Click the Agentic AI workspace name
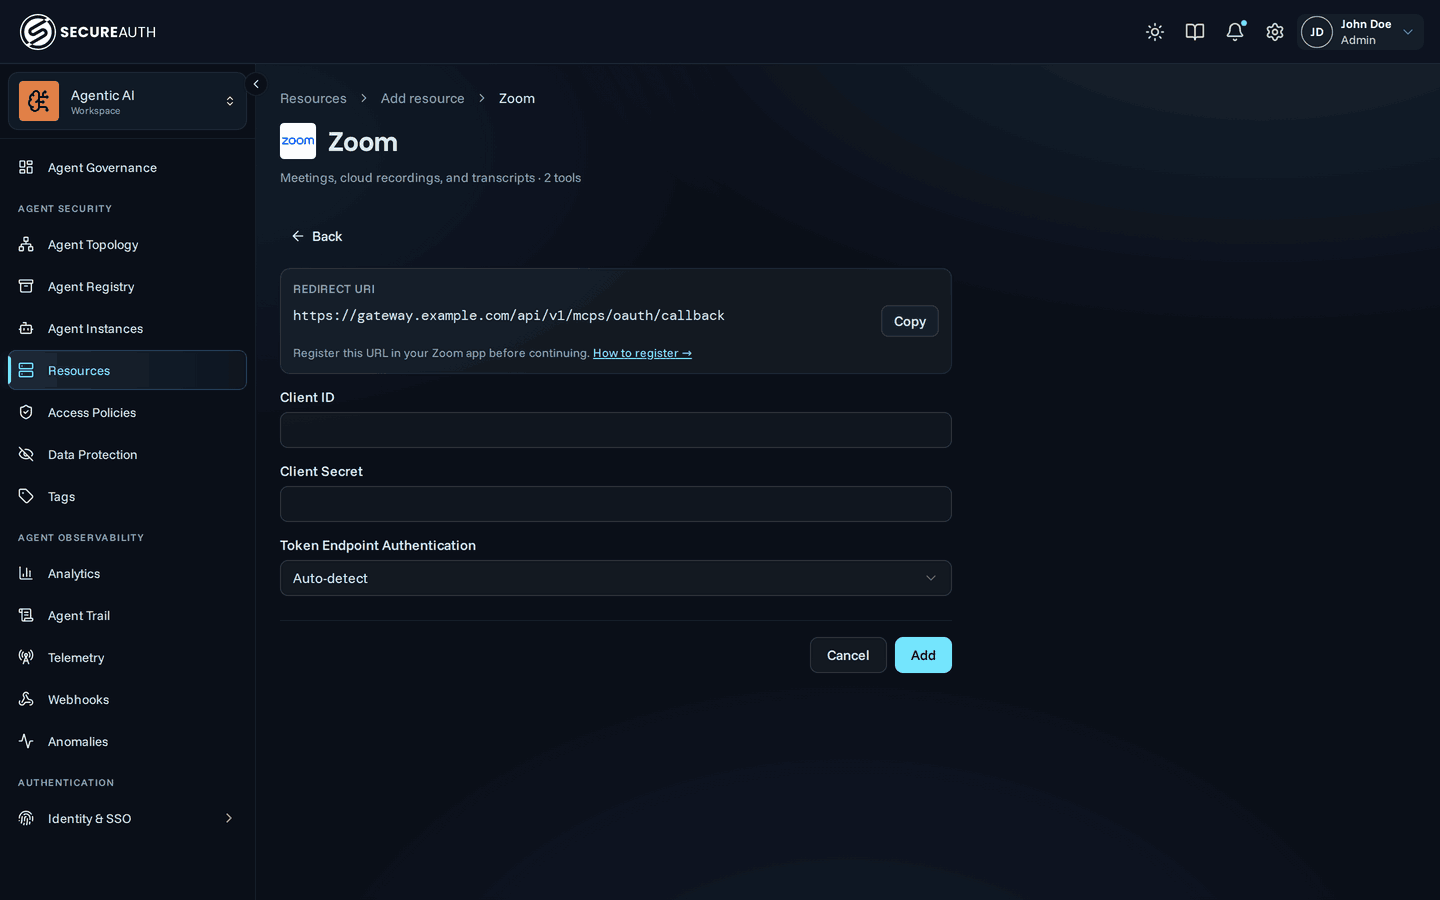The height and width of the screenshot is (900, 1440). pos(102,95)
